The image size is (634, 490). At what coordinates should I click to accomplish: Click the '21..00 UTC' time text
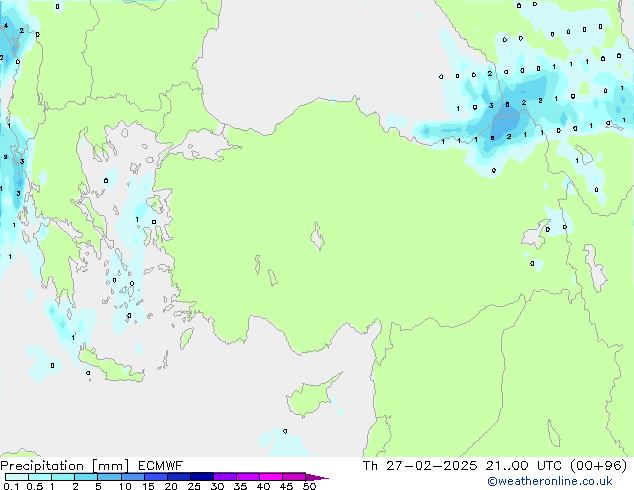(524, 465)
